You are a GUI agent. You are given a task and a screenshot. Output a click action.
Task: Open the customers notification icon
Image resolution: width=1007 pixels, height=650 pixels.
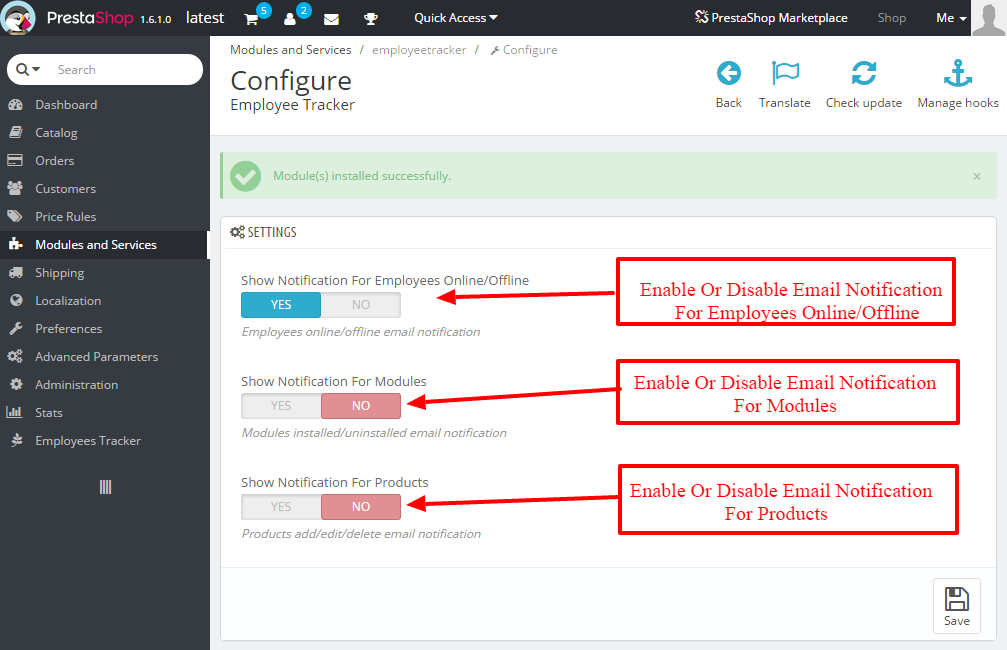pyautogui.click(x=290, y=19)
